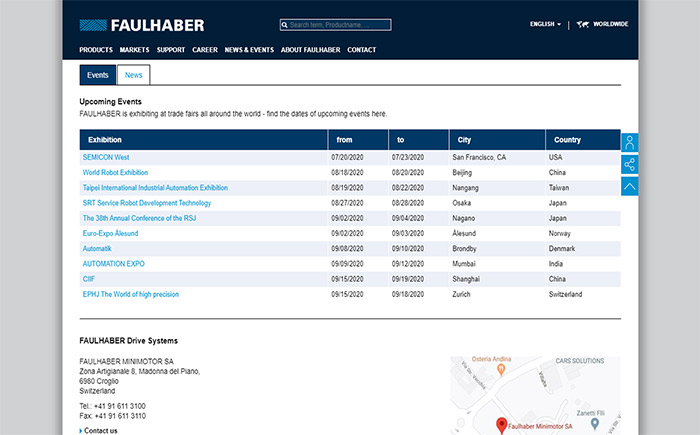Viewport: 700px width, 435px height.
Task: Open the NEWS & EVENTS menu
Action: (x=249, y=50)
